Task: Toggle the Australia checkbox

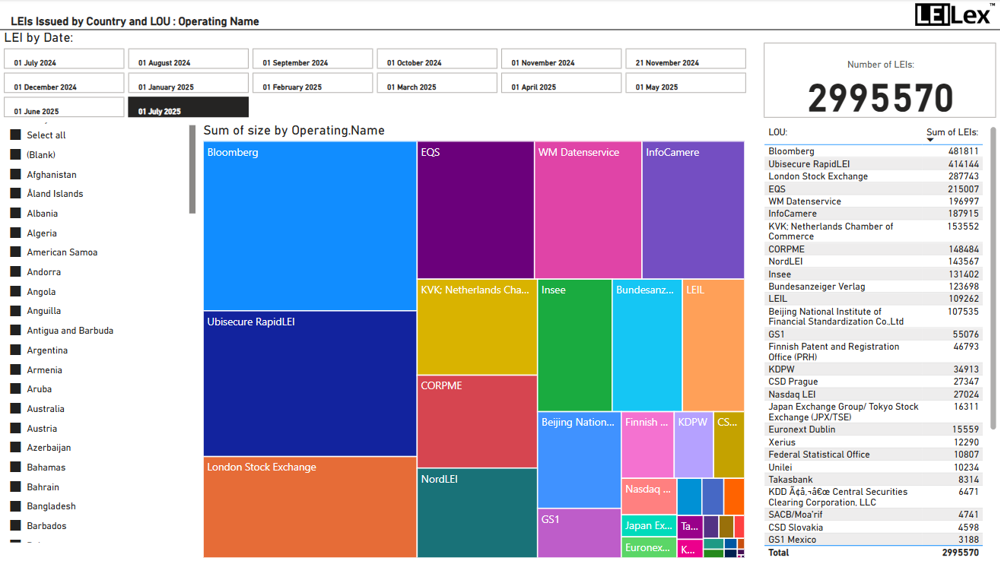Action: 16,408
